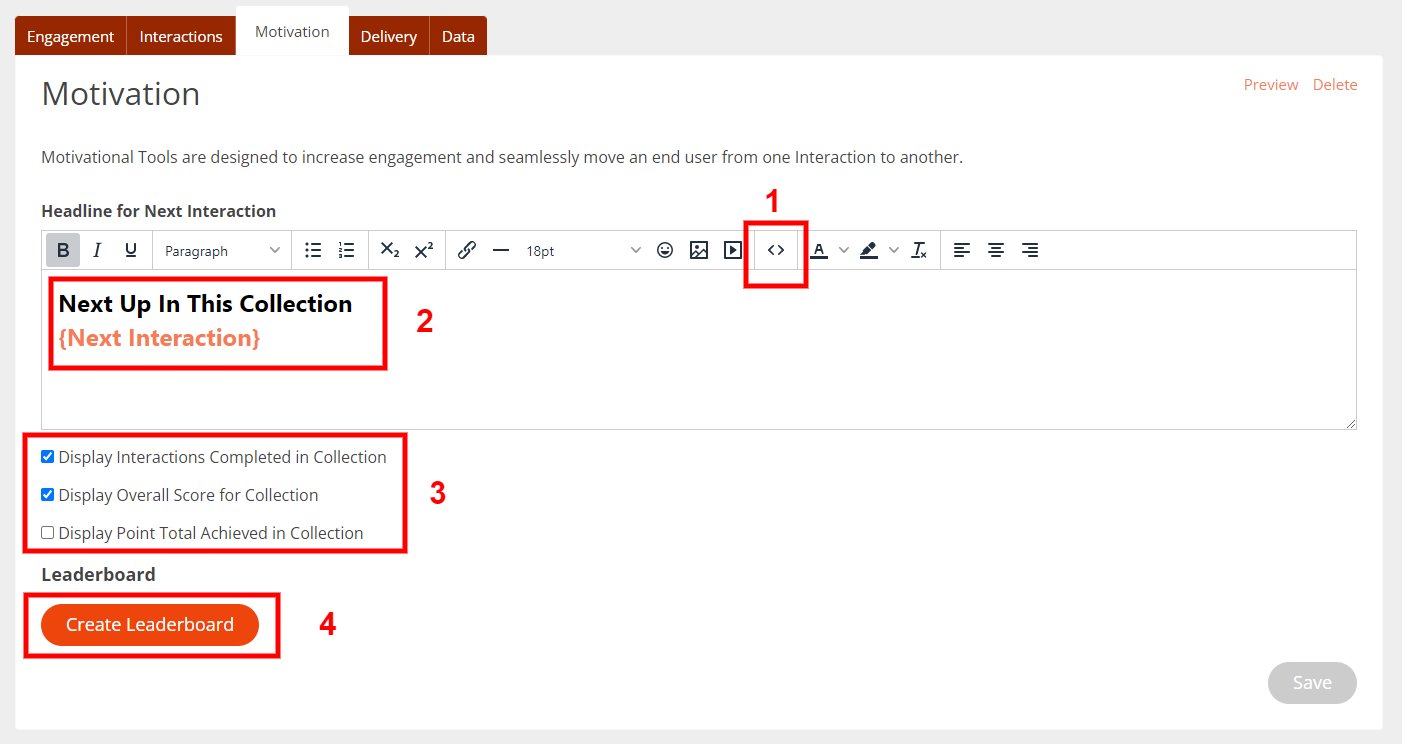1402x744 pixels.
Task: Select the Motivation tab
Action: (x=292, y=32)
